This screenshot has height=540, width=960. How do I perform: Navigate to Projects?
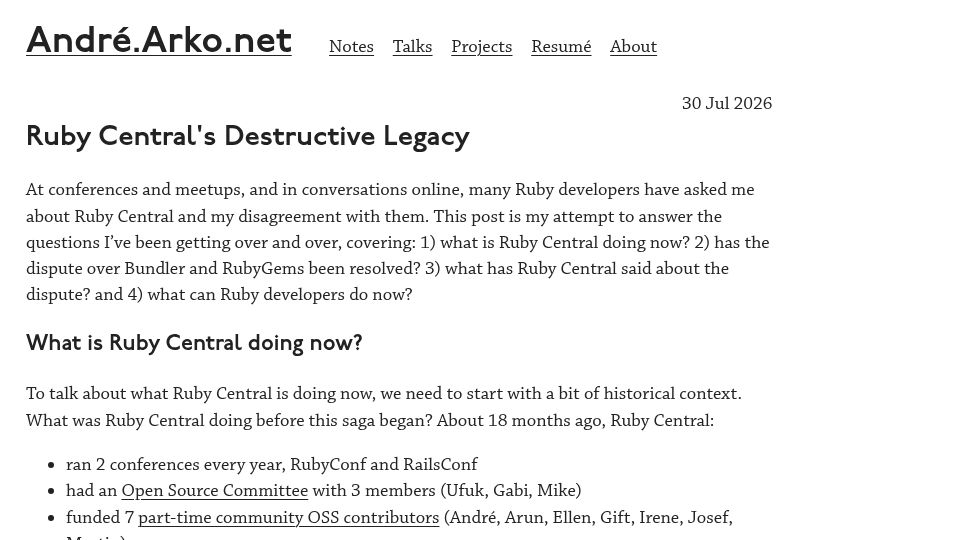click(482, 47)
